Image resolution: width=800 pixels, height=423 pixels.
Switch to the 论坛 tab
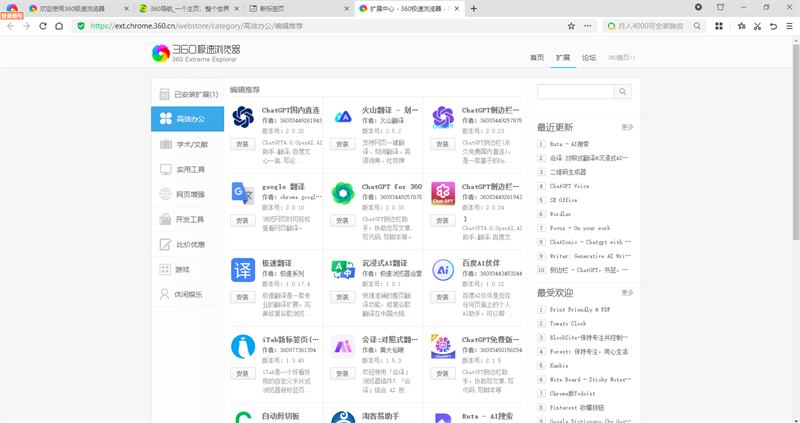(589, 57)
